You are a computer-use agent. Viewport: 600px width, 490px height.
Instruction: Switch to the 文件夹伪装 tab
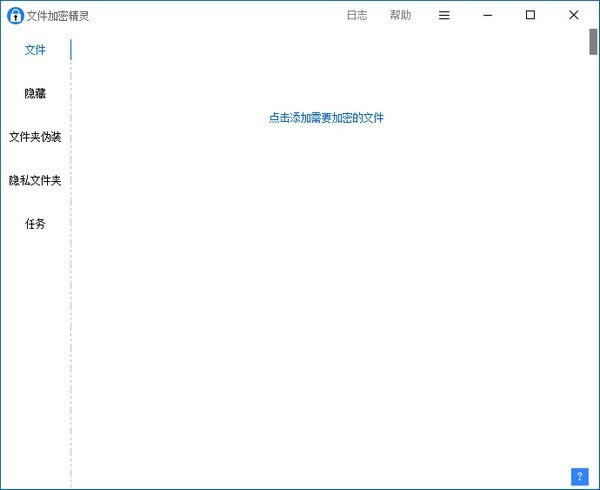[x=35, y=137]
